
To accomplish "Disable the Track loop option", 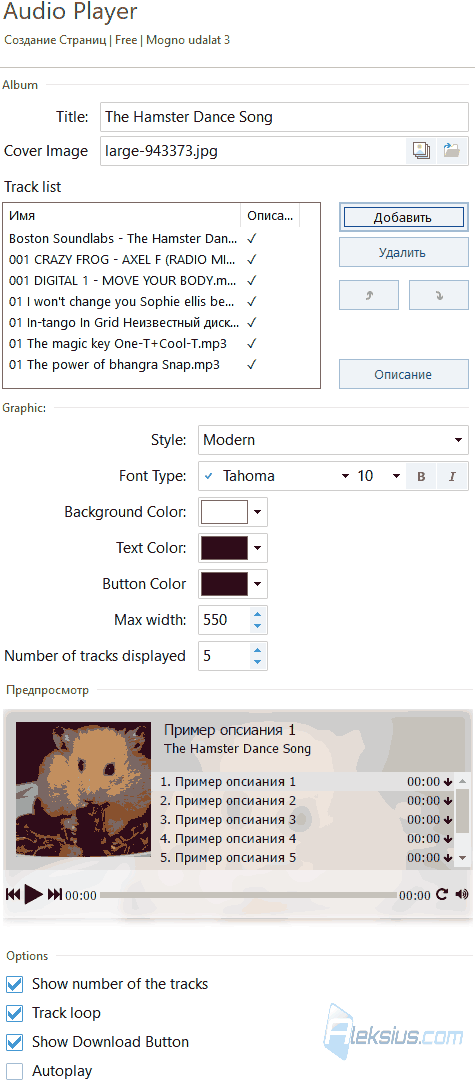I will tap(14, 1013).
